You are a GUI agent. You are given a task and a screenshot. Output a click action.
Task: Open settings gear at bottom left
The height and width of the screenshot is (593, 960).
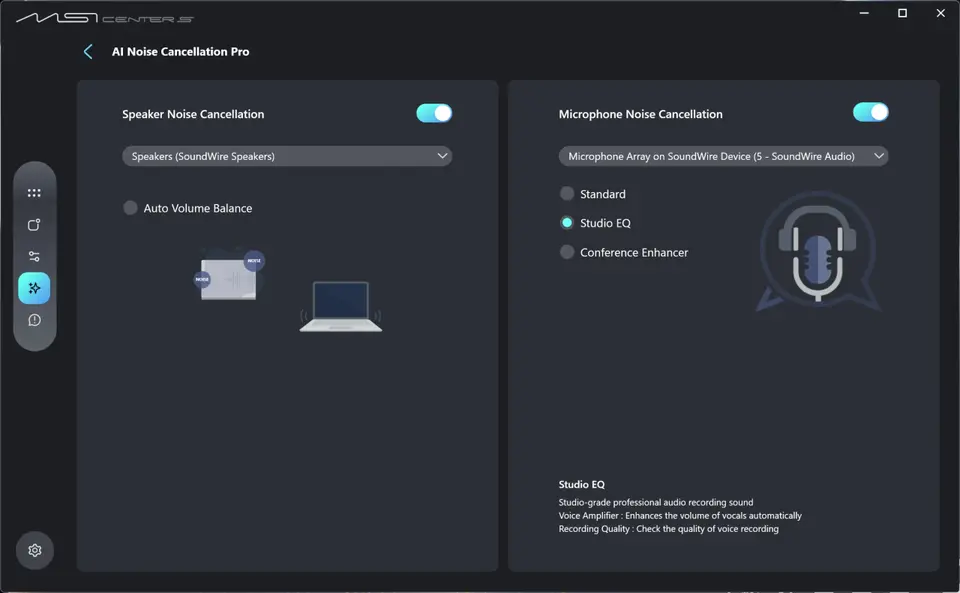pos(35,550)
